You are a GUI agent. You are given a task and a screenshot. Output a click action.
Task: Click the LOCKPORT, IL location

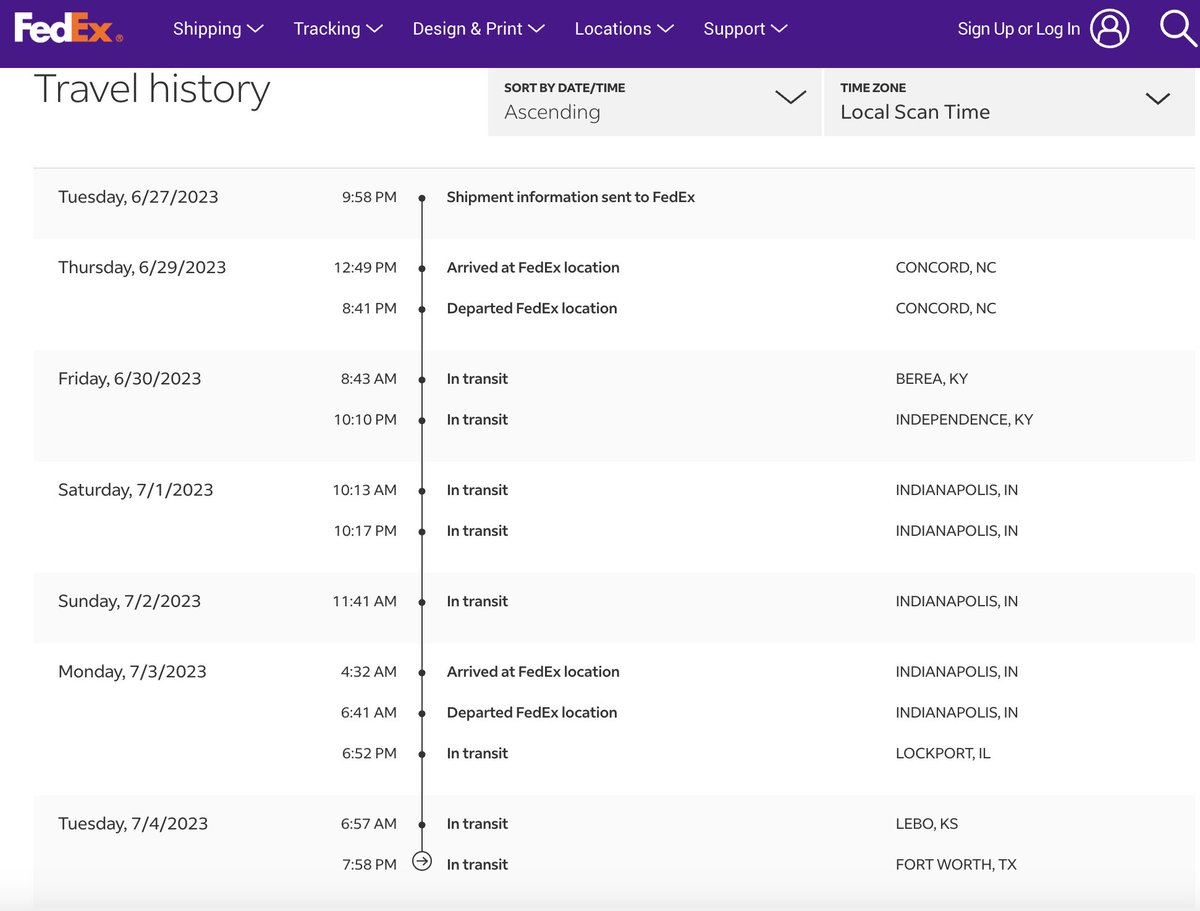[x=943, y=753]
